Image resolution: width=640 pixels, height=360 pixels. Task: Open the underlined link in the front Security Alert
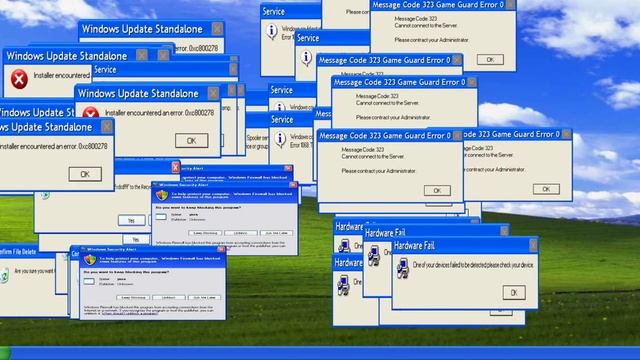click(x=130, y=313)
